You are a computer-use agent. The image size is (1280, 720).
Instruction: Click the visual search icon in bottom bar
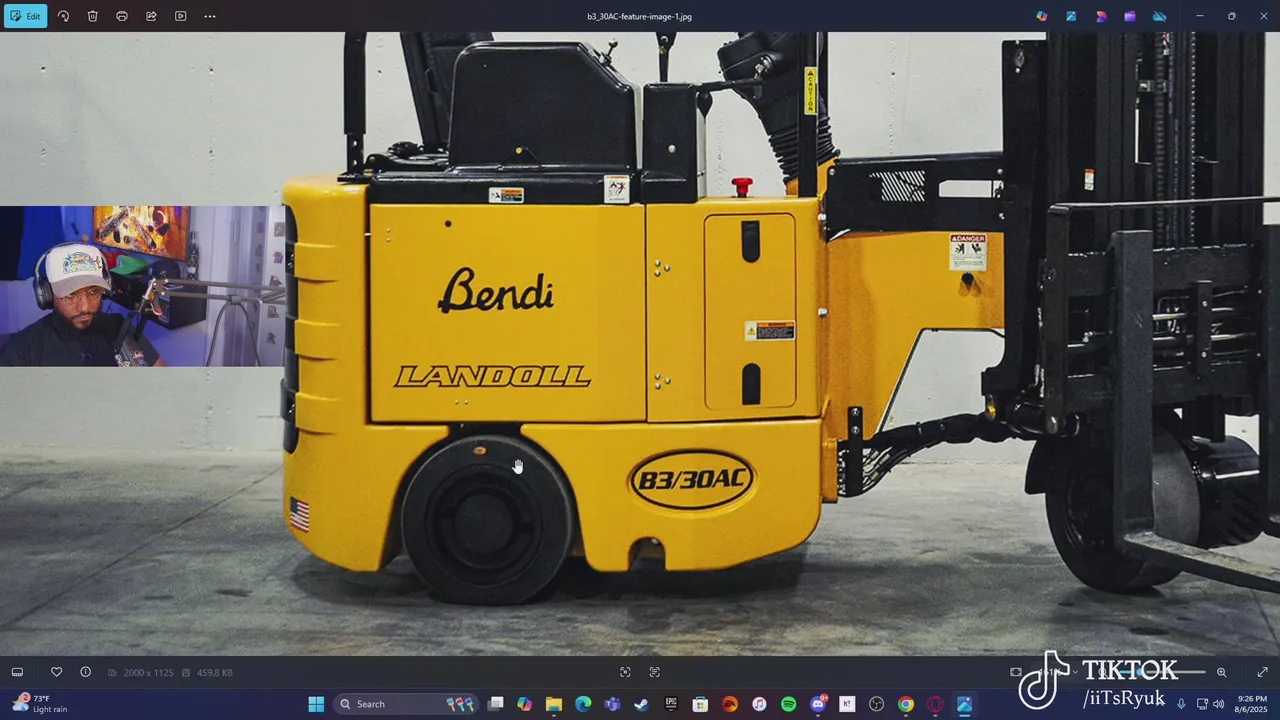click(625, 672)
